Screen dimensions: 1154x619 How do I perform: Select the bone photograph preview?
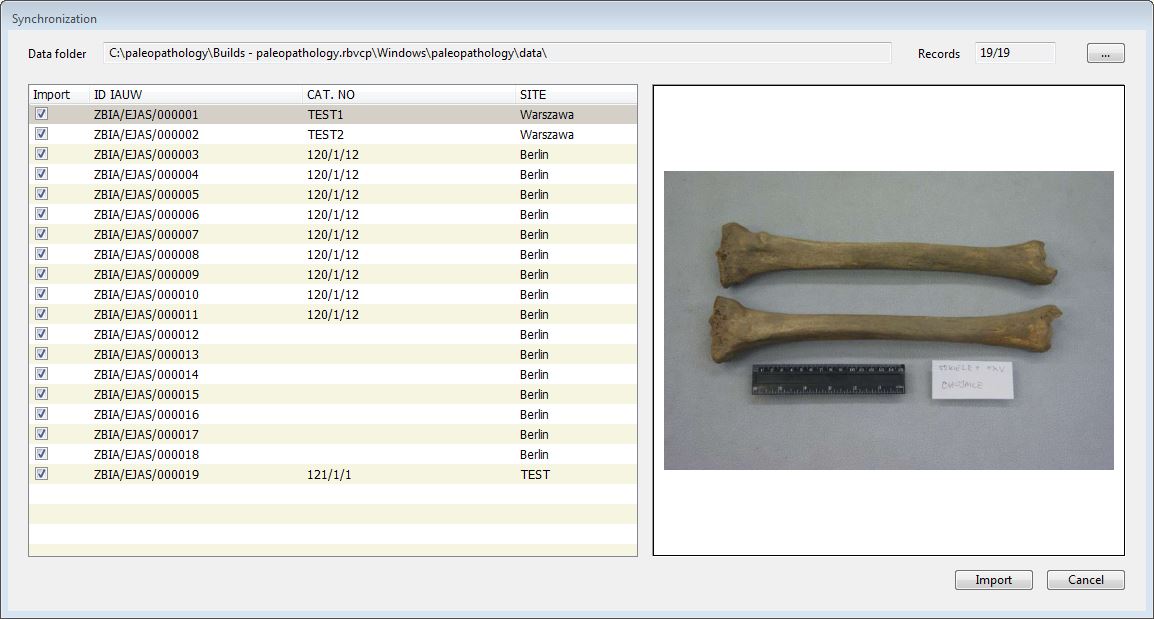[x=888, y=320]
